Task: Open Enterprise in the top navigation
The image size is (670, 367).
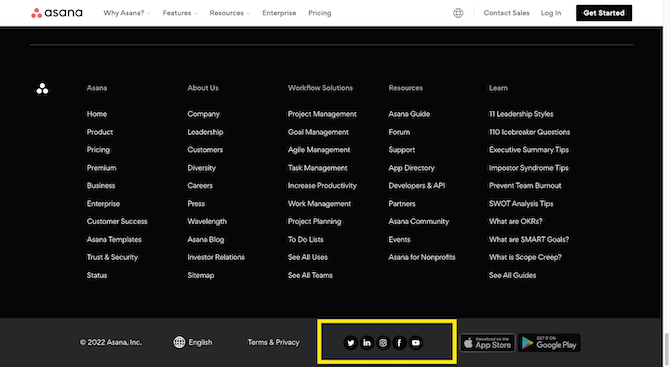Action: 279,13
